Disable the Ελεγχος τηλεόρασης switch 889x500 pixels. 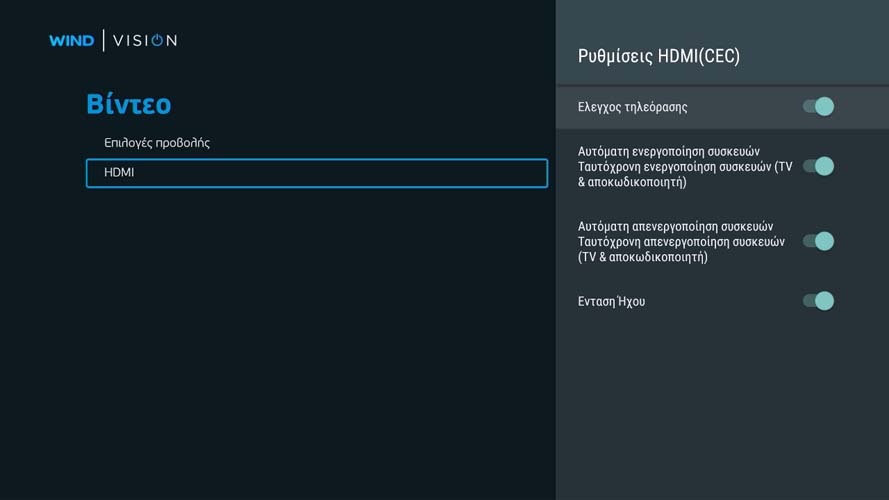(818, 107)
